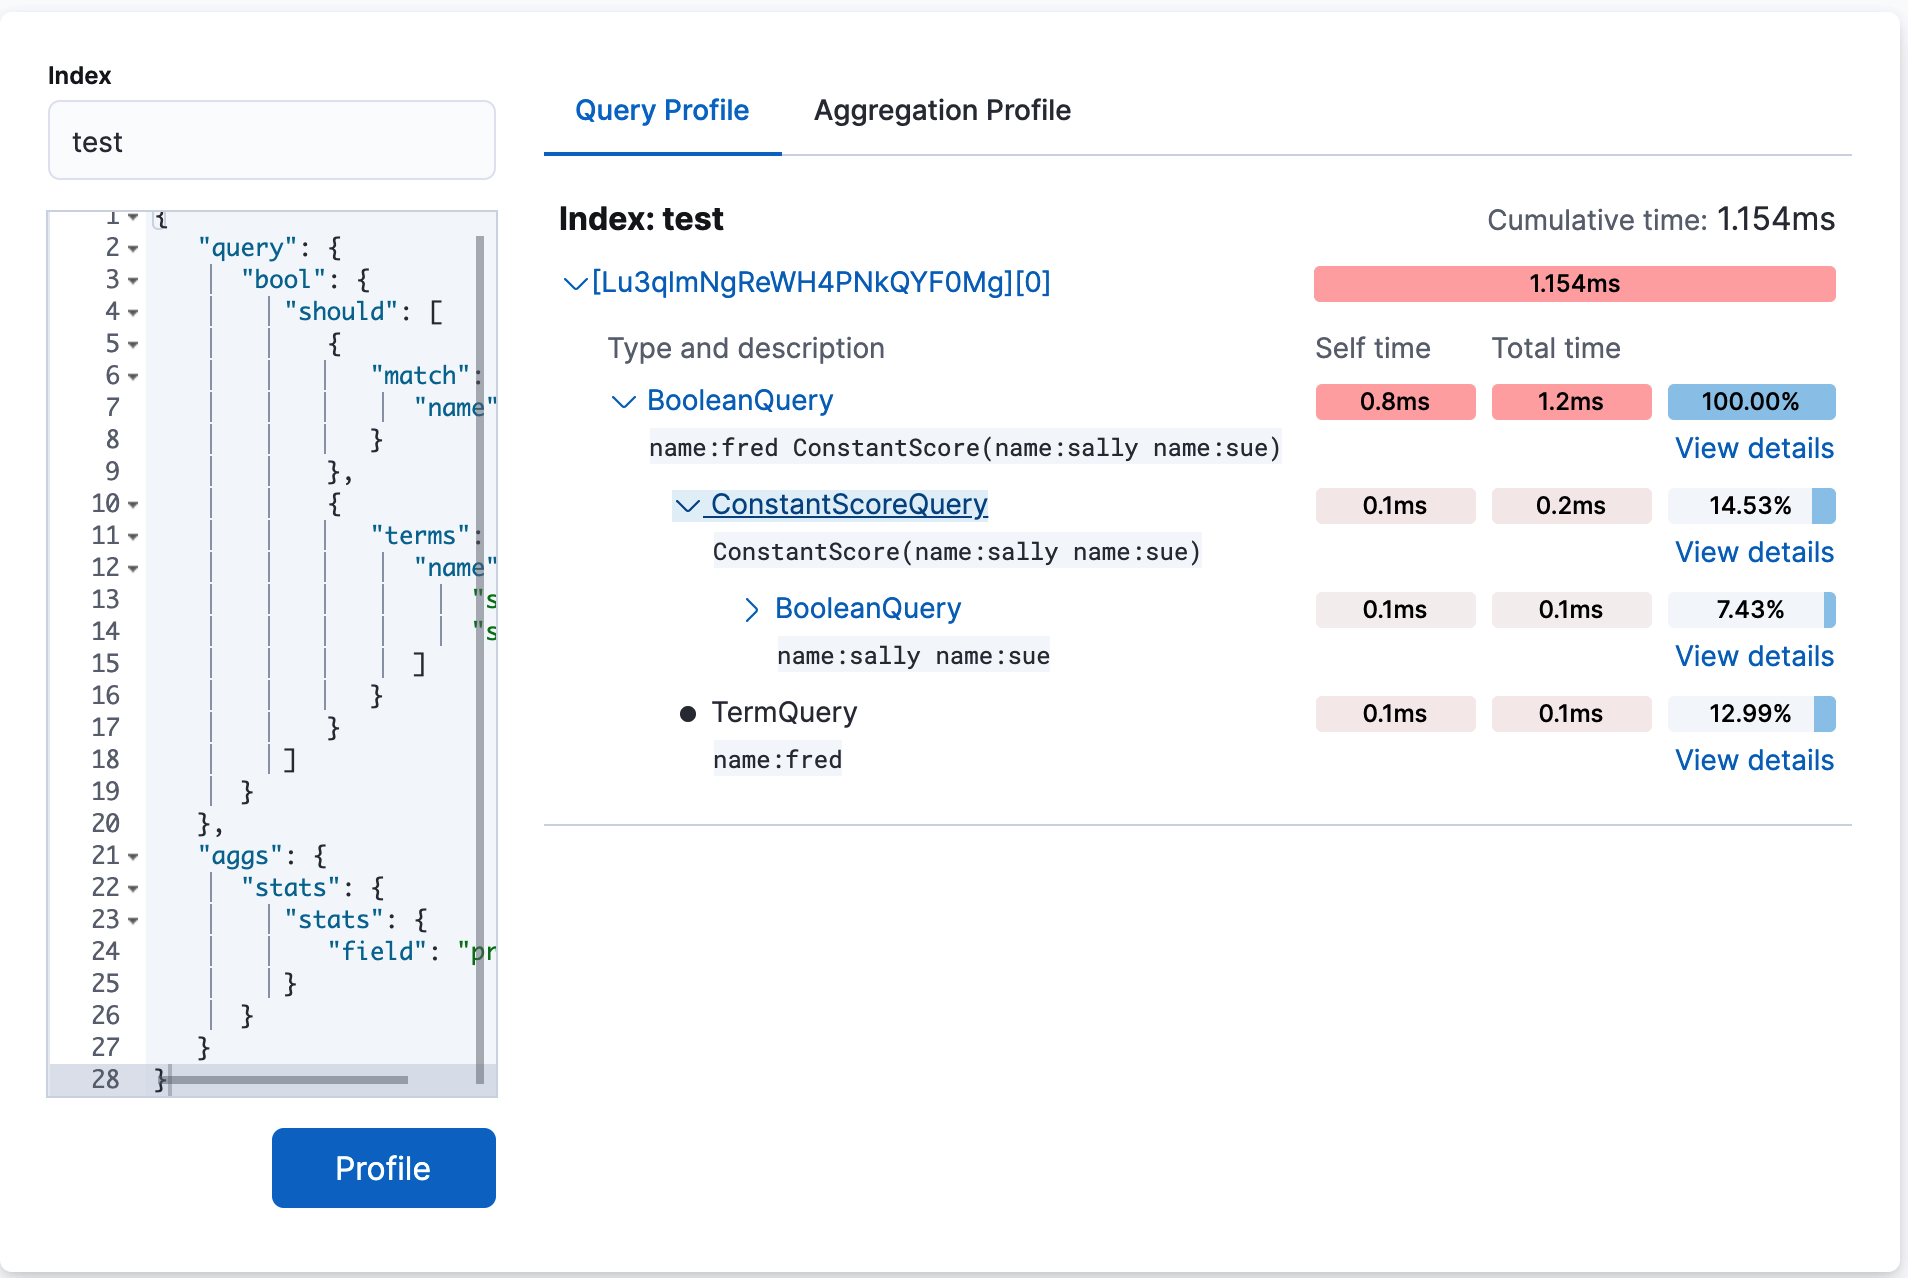The height and width of the screenshot is (1278, 1908).
Task: Click the 1.154ms shard timing bar
Action: point(1574,283)
